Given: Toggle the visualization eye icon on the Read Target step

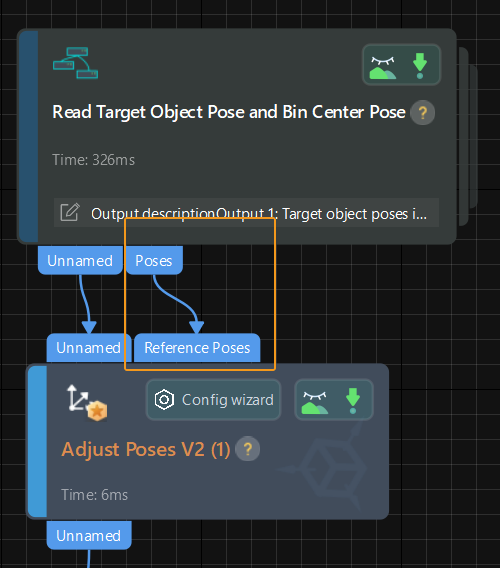Looking at the screenshot, I should pyautogui.click(x=383, y=67).
